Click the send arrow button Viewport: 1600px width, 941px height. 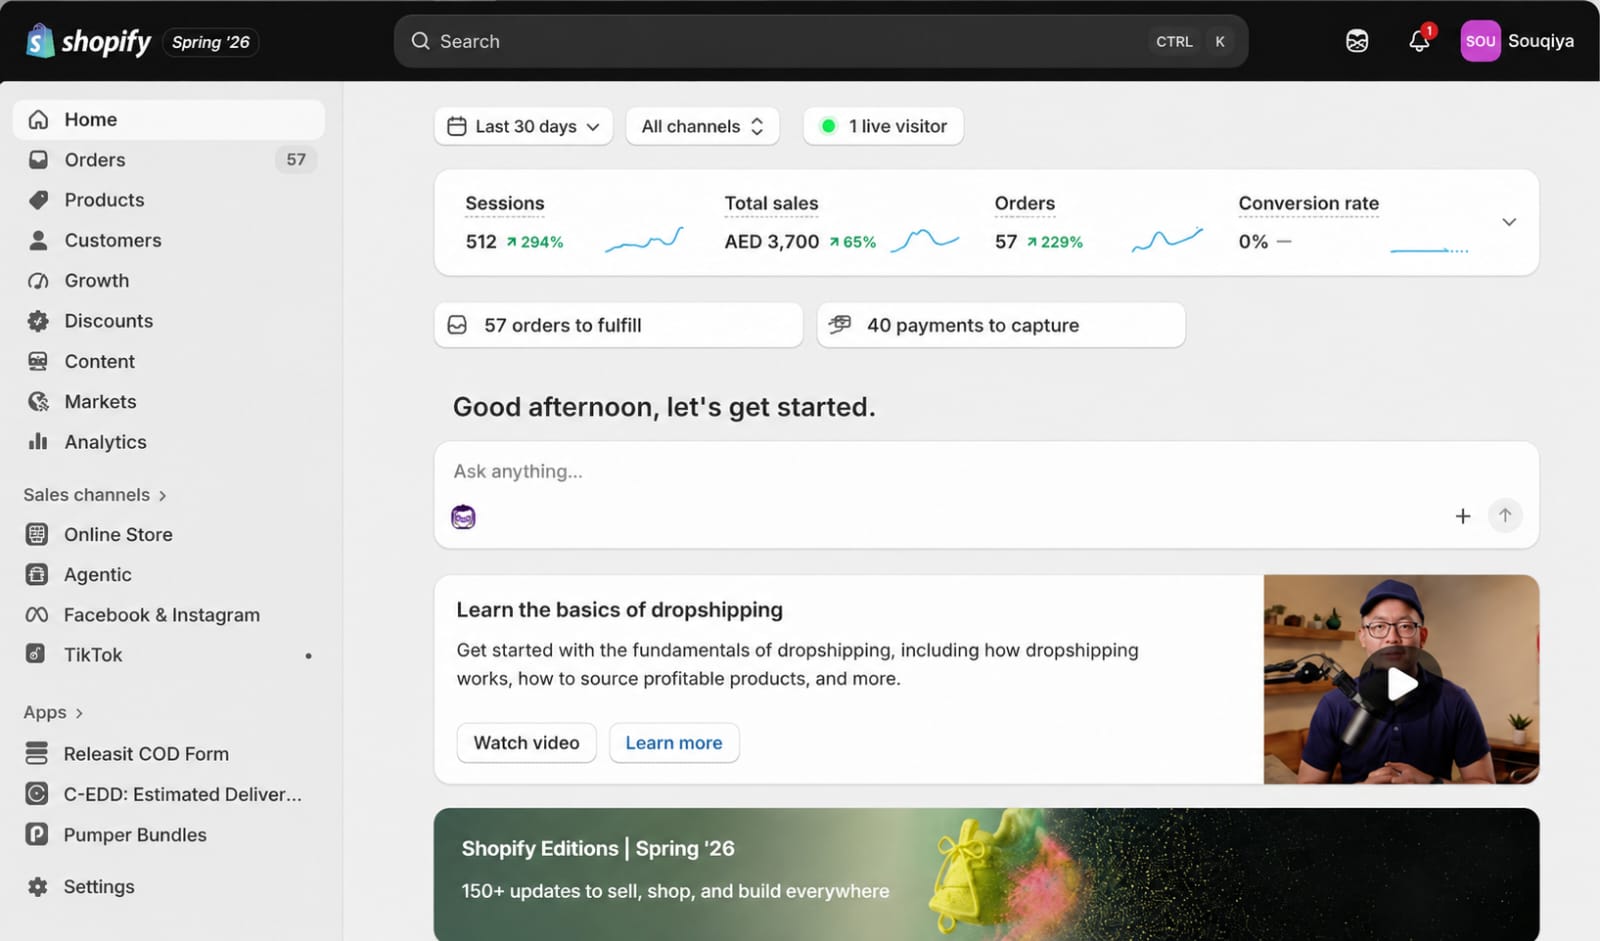(1505, 516)
